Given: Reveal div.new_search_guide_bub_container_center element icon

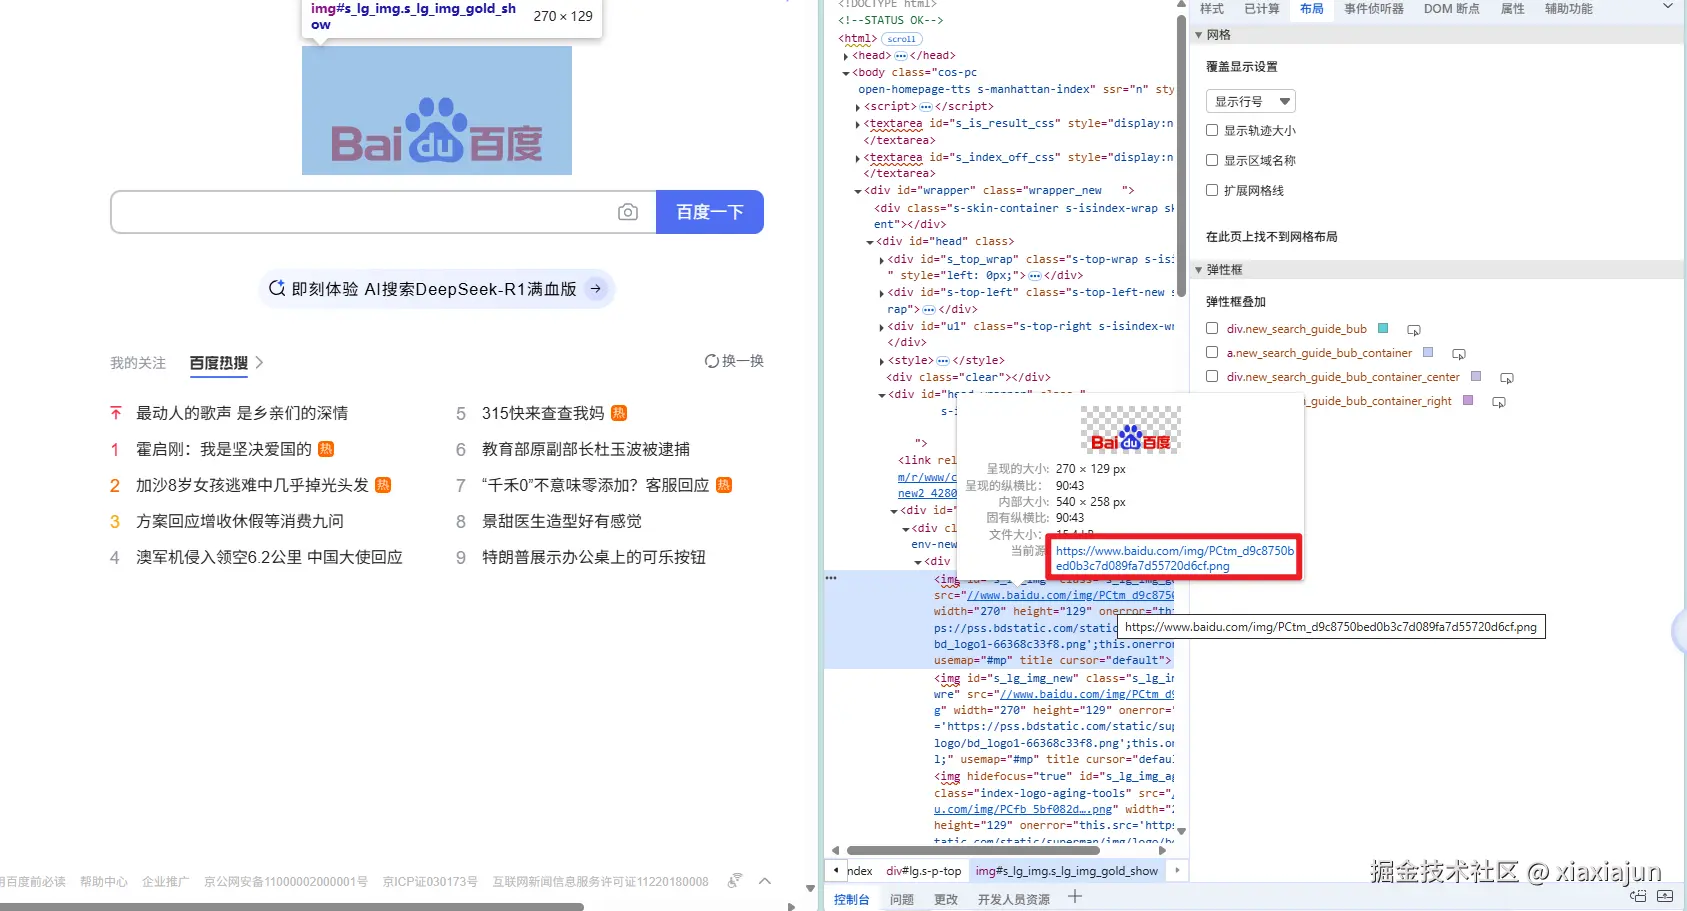Looking at the screenshot, I should click(1507, 378).
